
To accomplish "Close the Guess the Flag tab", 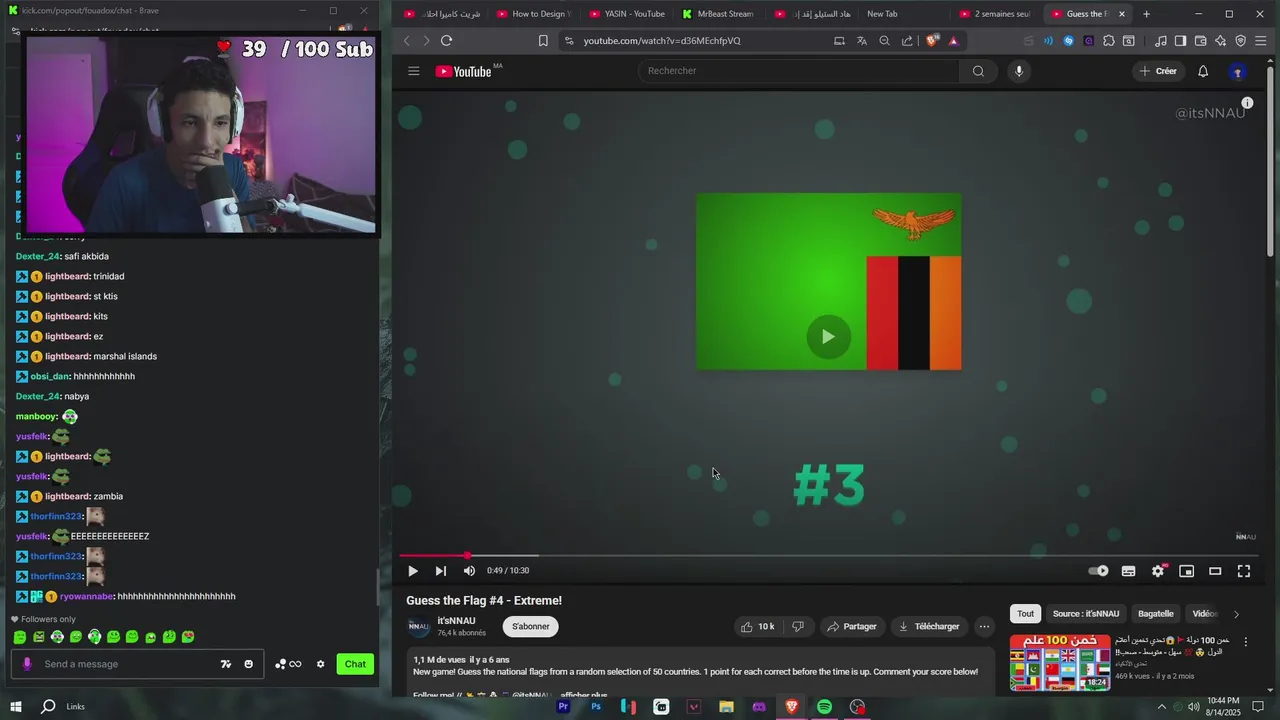I will [1122, 14].
